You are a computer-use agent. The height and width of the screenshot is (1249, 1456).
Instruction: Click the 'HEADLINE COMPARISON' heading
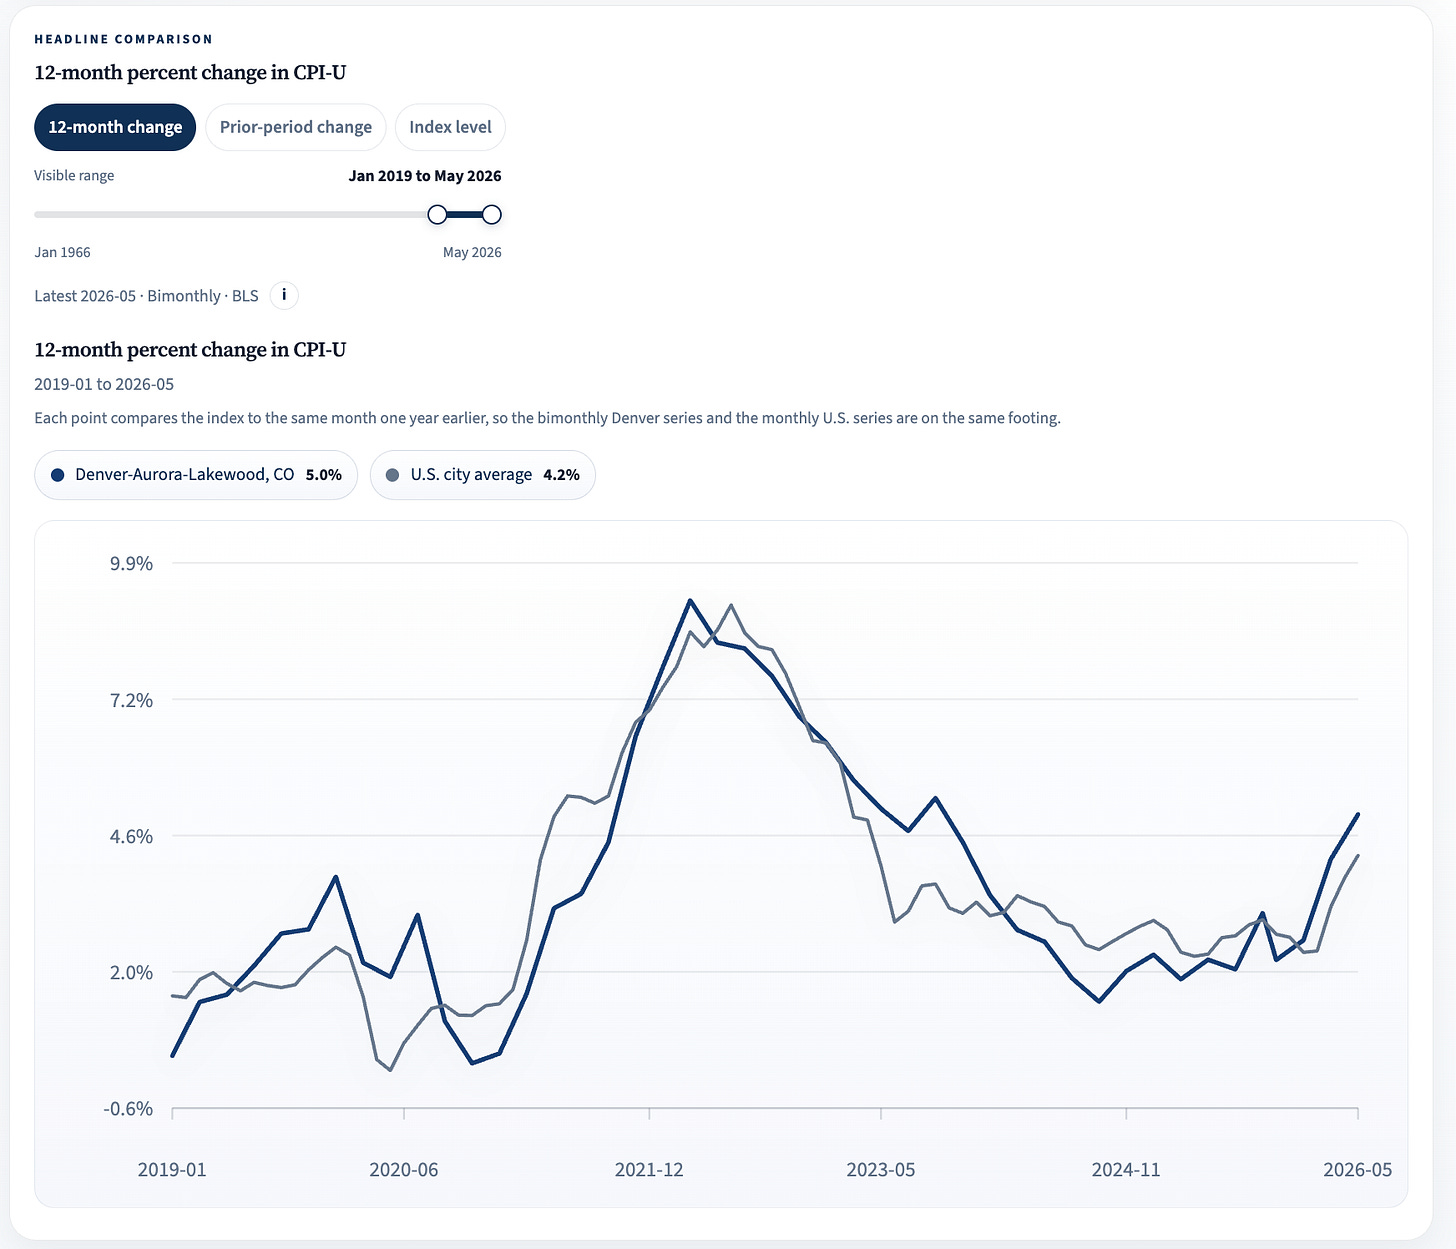(x=123, y=39)
